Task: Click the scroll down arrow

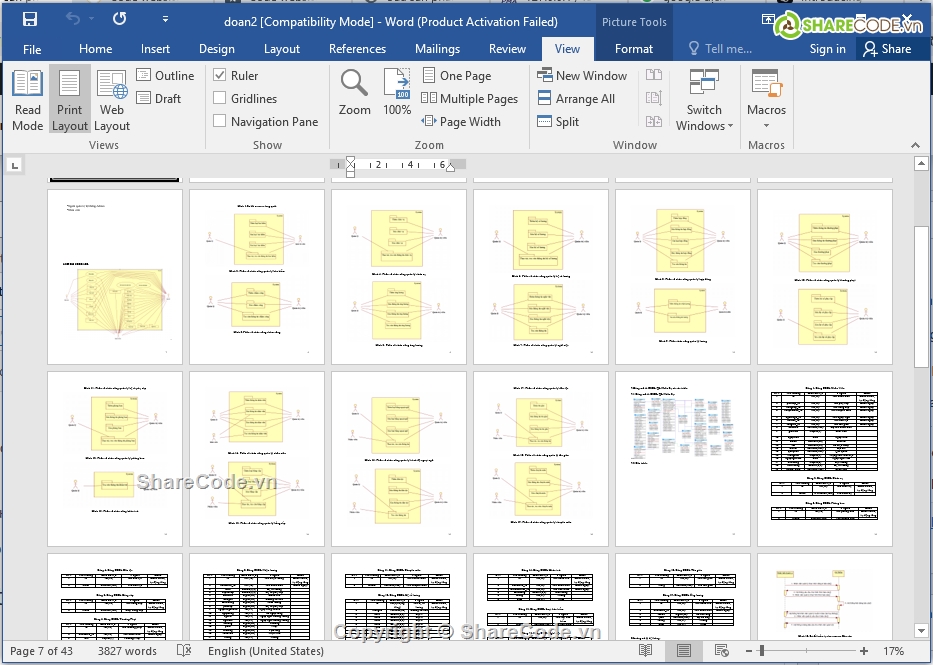Action: 921,630
